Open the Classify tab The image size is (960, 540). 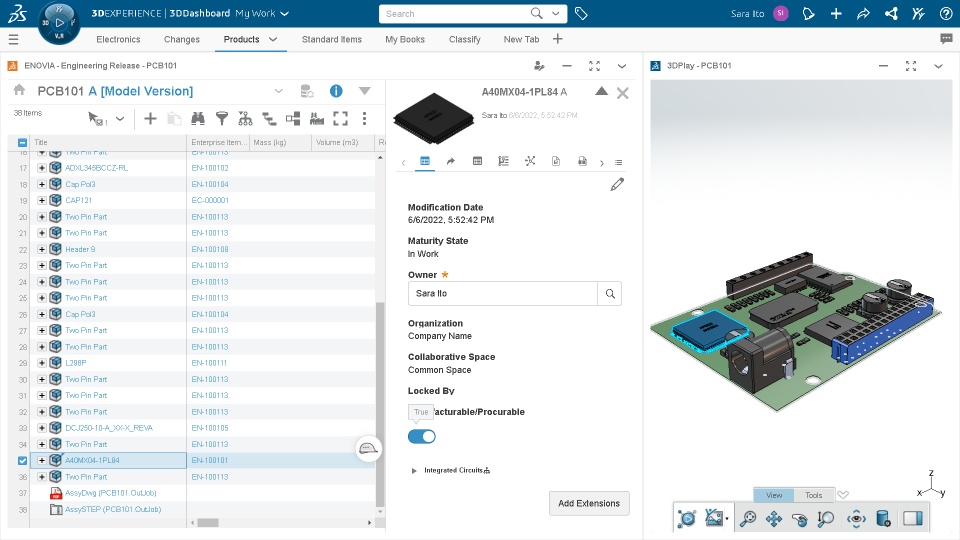click(465, 39)
